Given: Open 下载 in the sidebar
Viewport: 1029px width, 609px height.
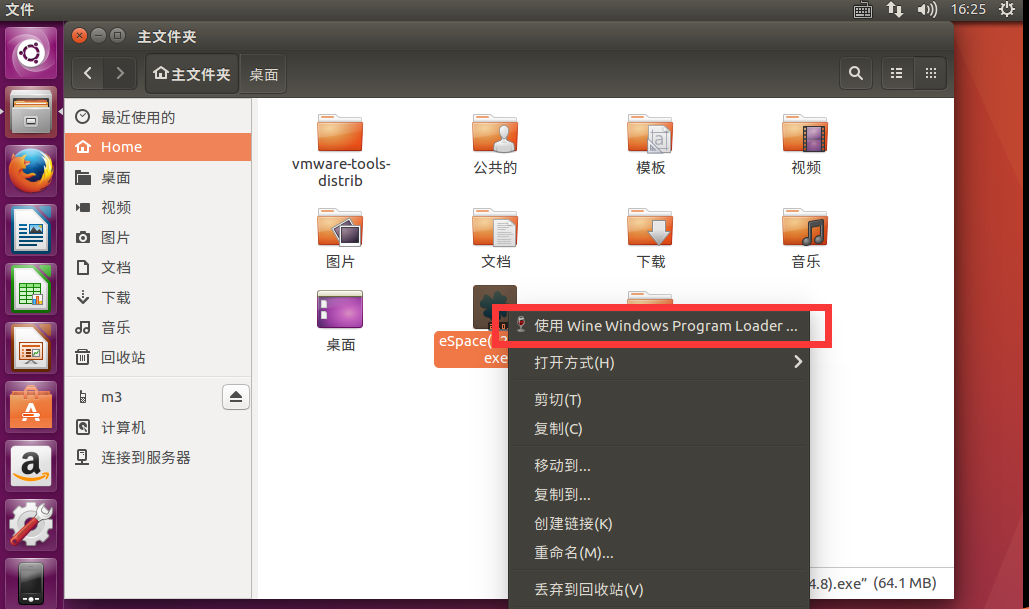Looking at the screenshot, I should point(158,297).
